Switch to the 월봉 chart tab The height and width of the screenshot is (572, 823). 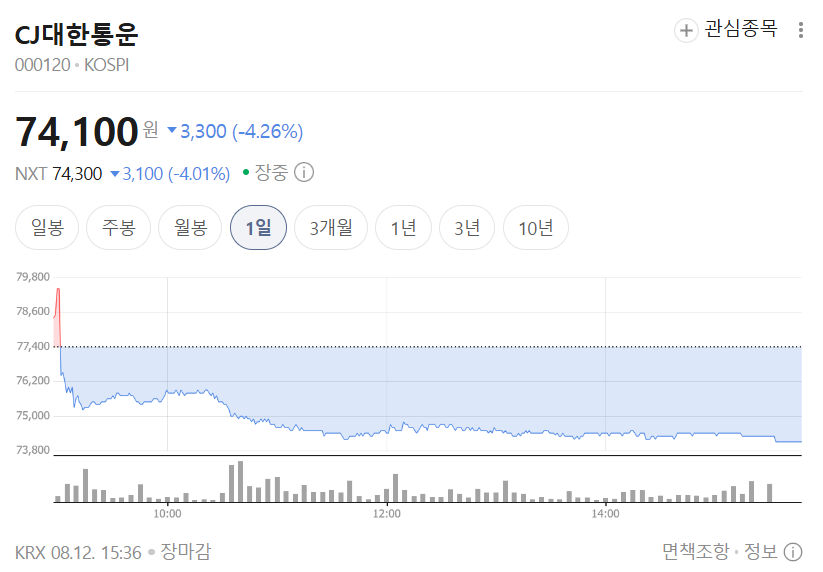pos(190,228)
